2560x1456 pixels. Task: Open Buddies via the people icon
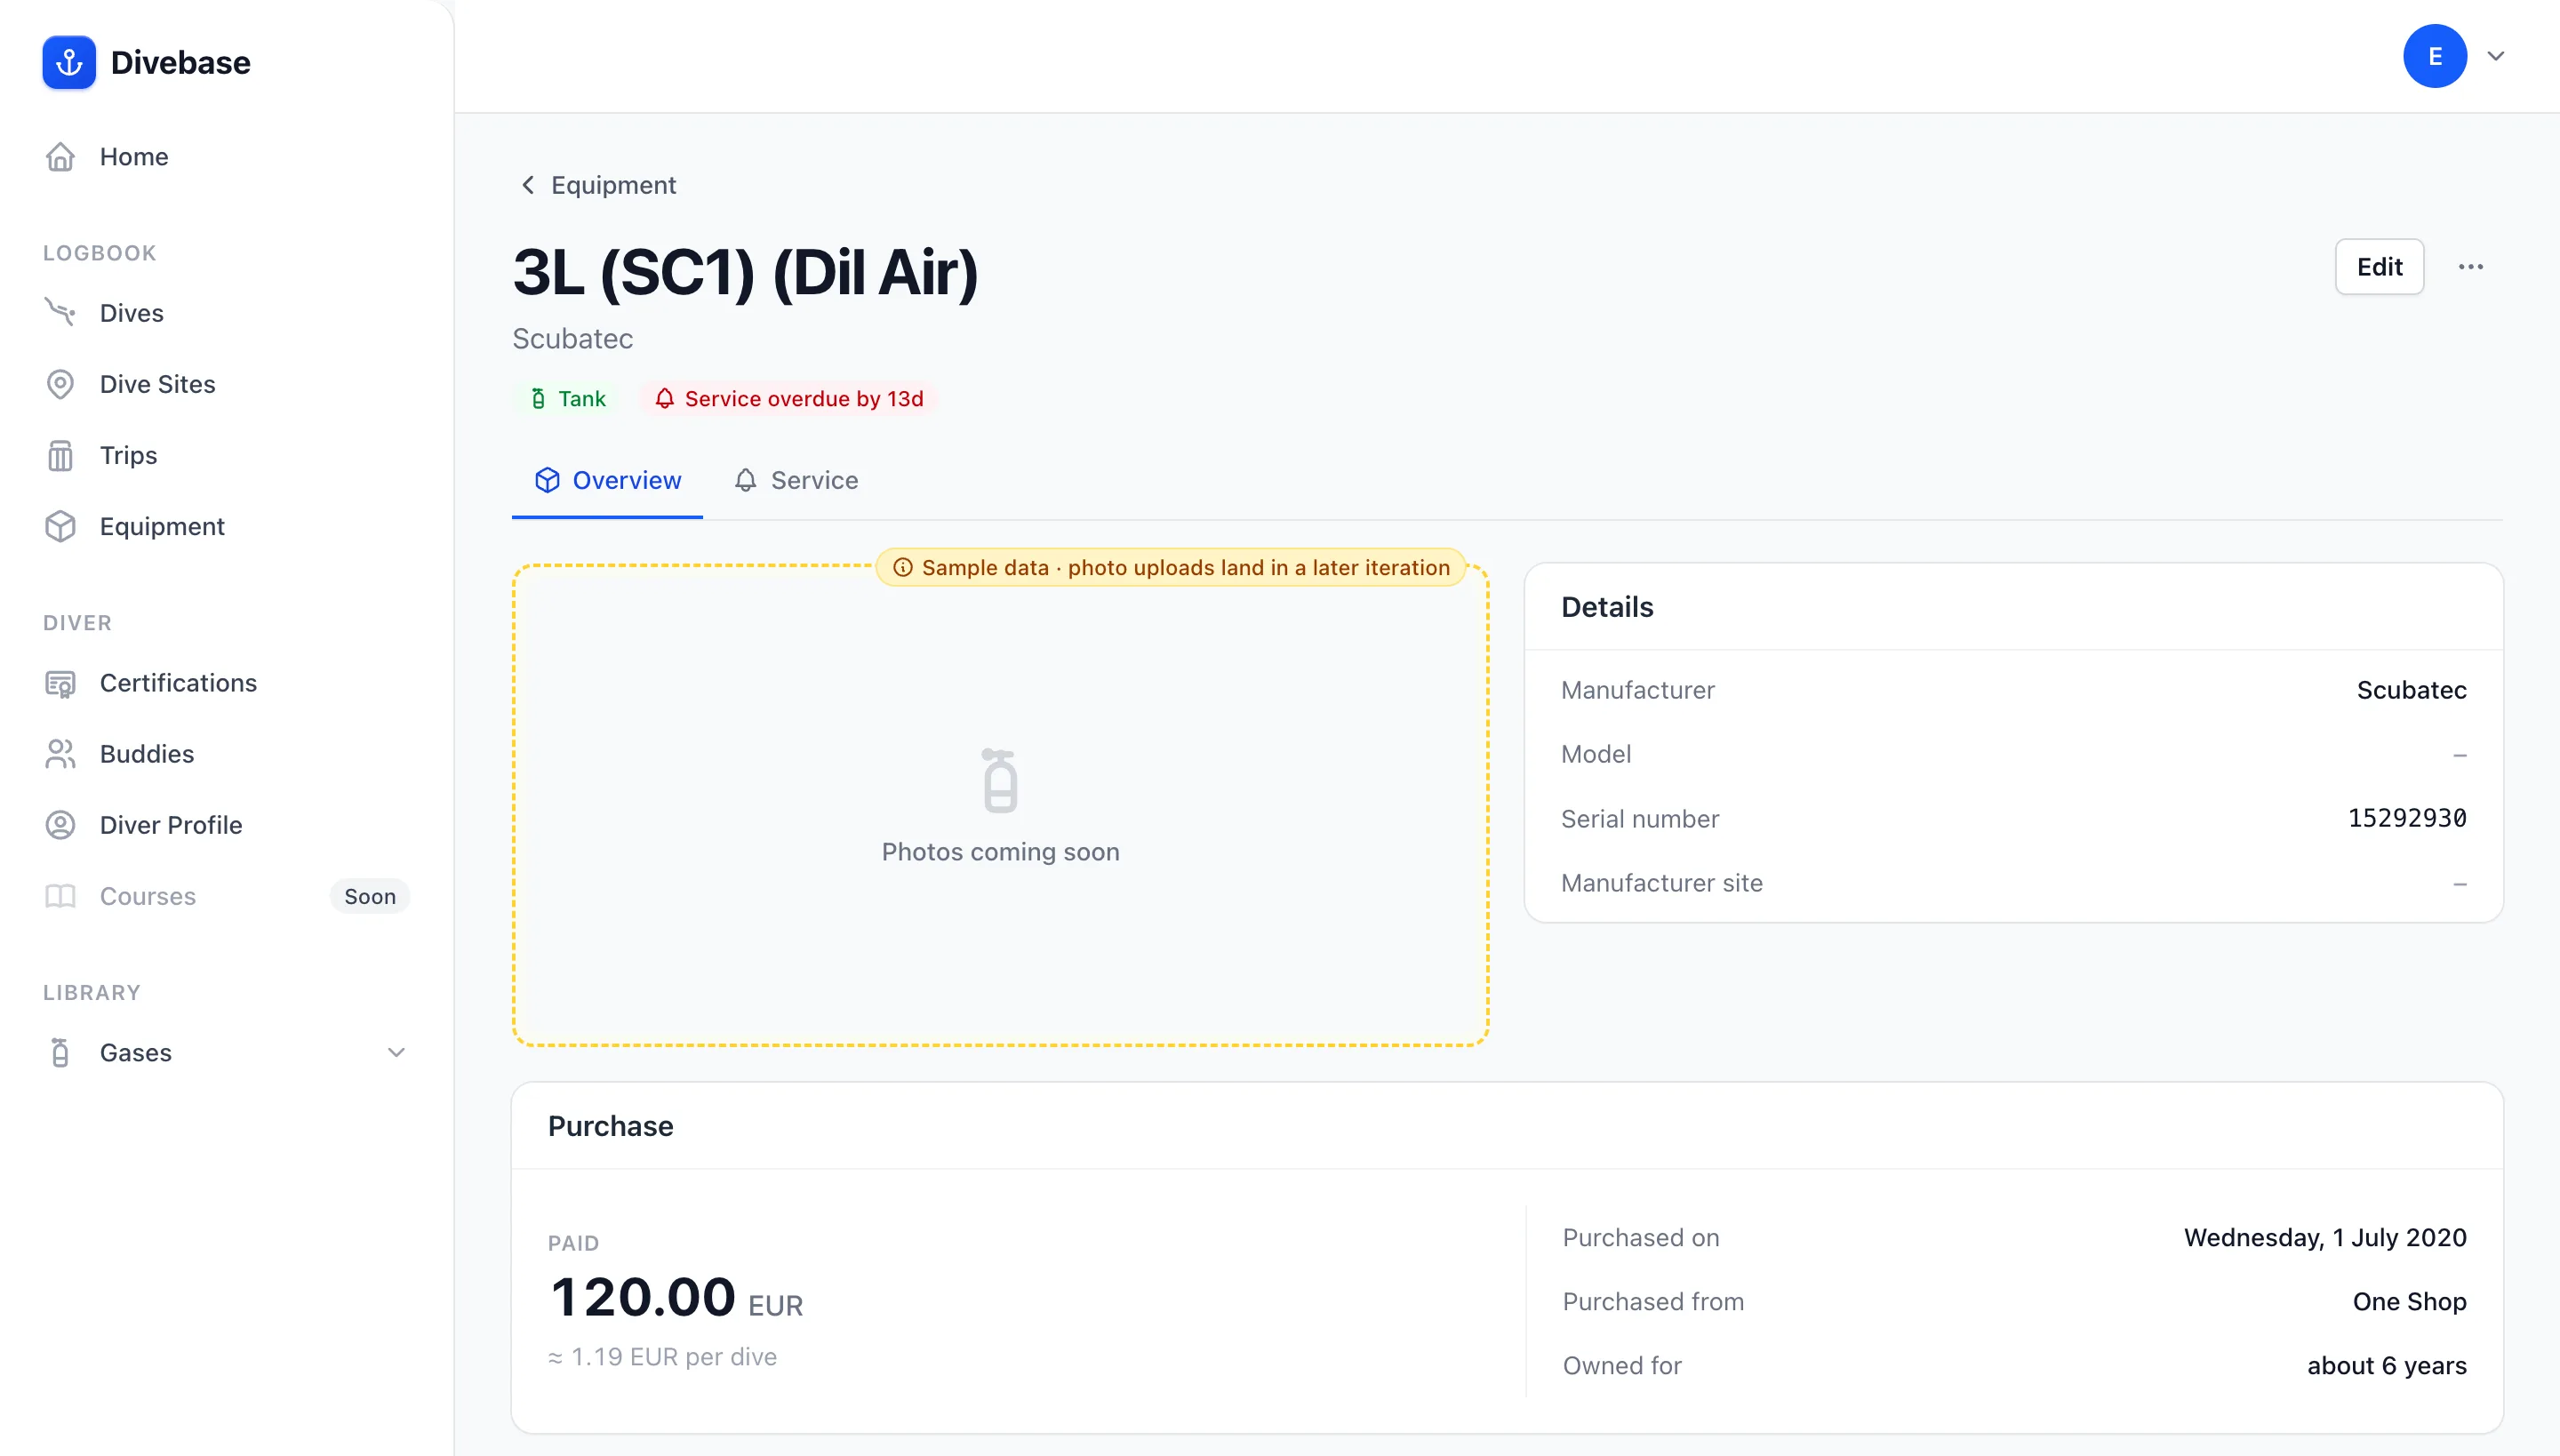click(60, 754)
